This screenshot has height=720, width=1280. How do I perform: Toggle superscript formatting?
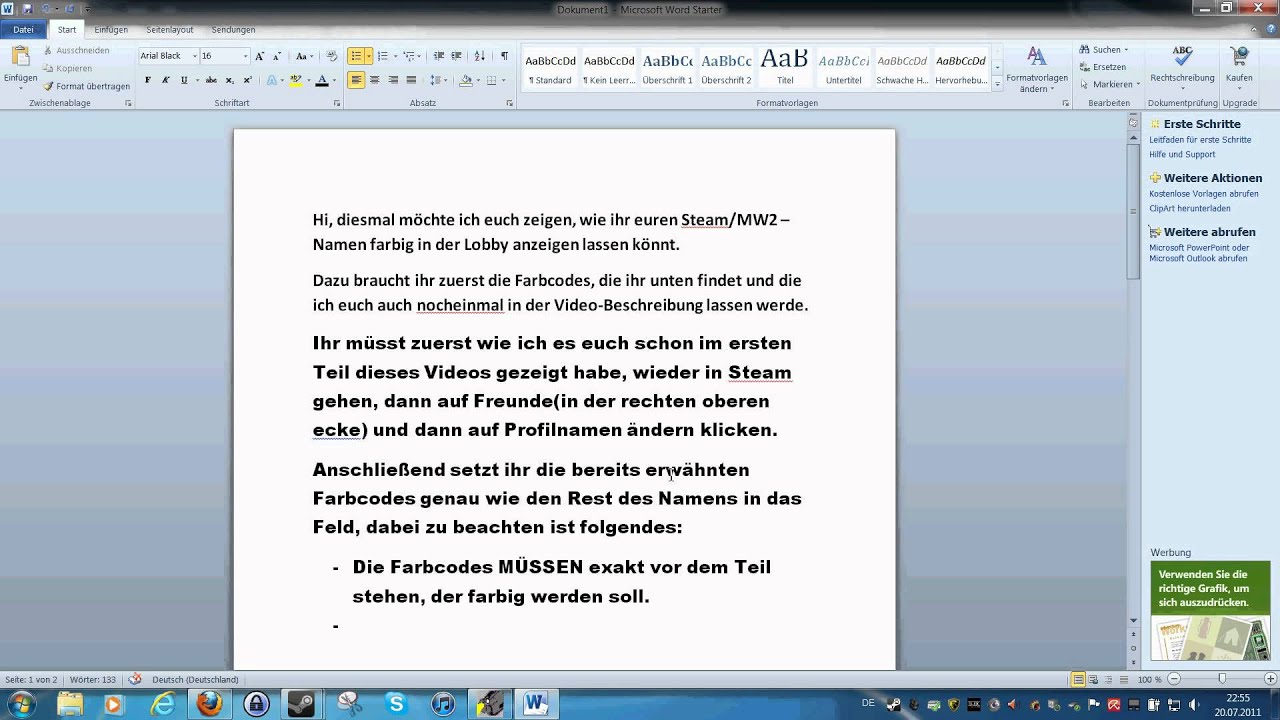(247, 80)
